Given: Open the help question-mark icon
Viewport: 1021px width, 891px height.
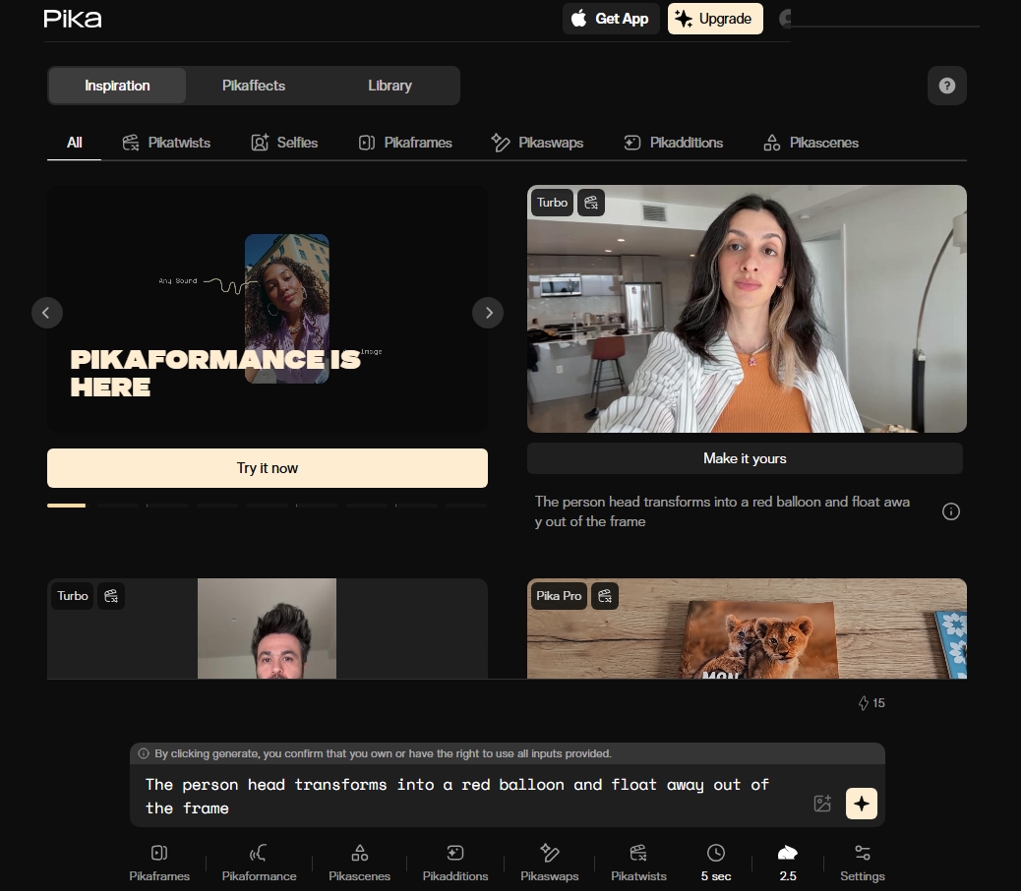Looking at the screenshot, I should tap(947, 85).
